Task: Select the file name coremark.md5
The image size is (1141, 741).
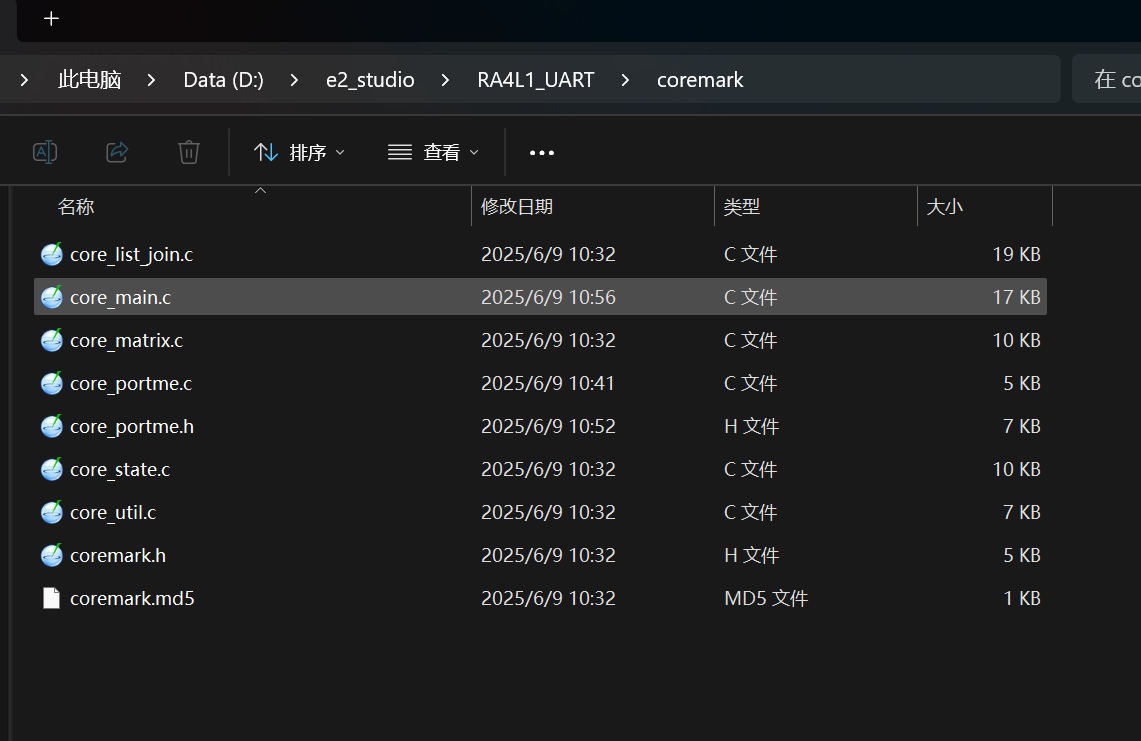Action: click(132, 598)
